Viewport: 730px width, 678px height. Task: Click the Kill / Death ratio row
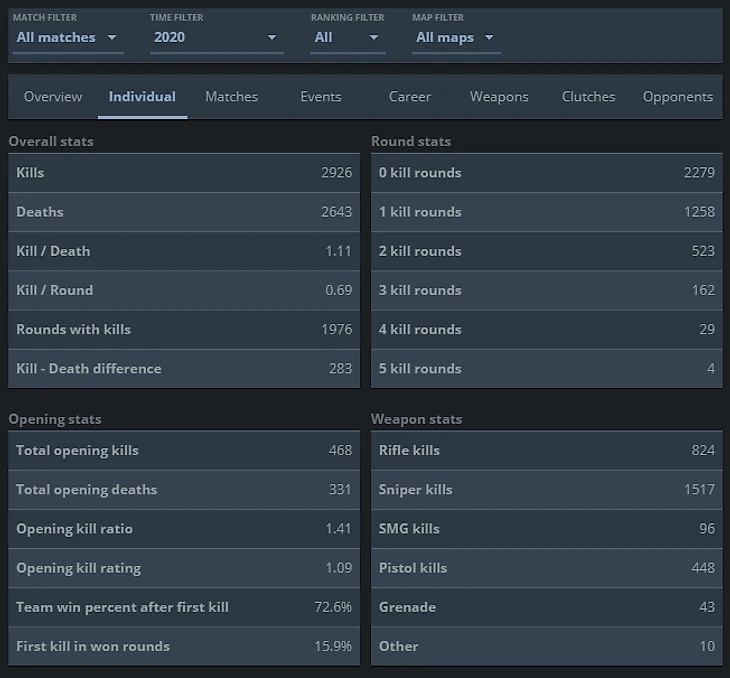[183, 251]
